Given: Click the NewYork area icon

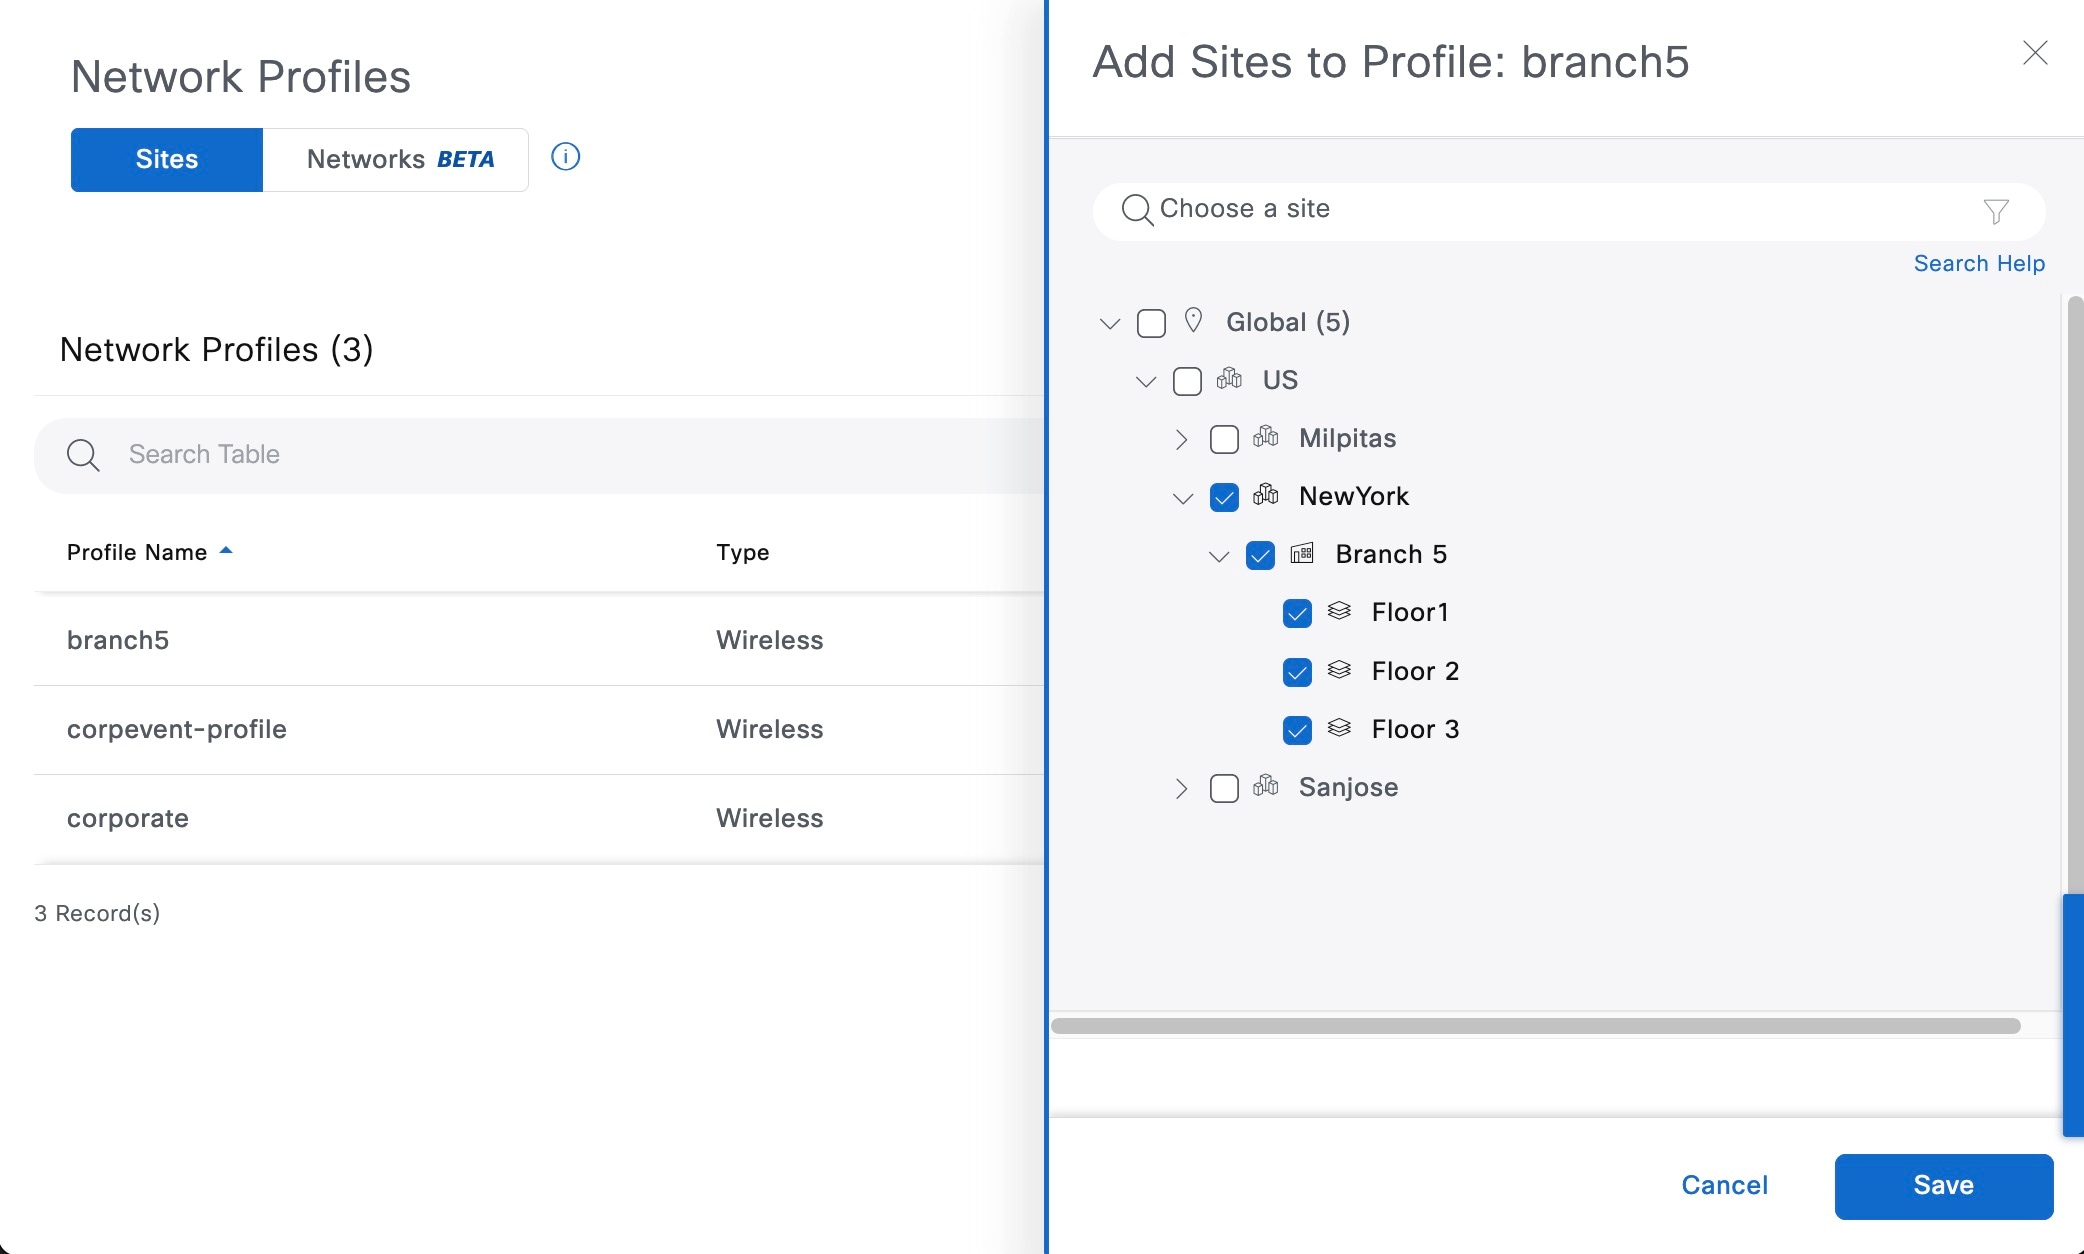Looking at the screenshot, I should click(x=1265, y=495).
